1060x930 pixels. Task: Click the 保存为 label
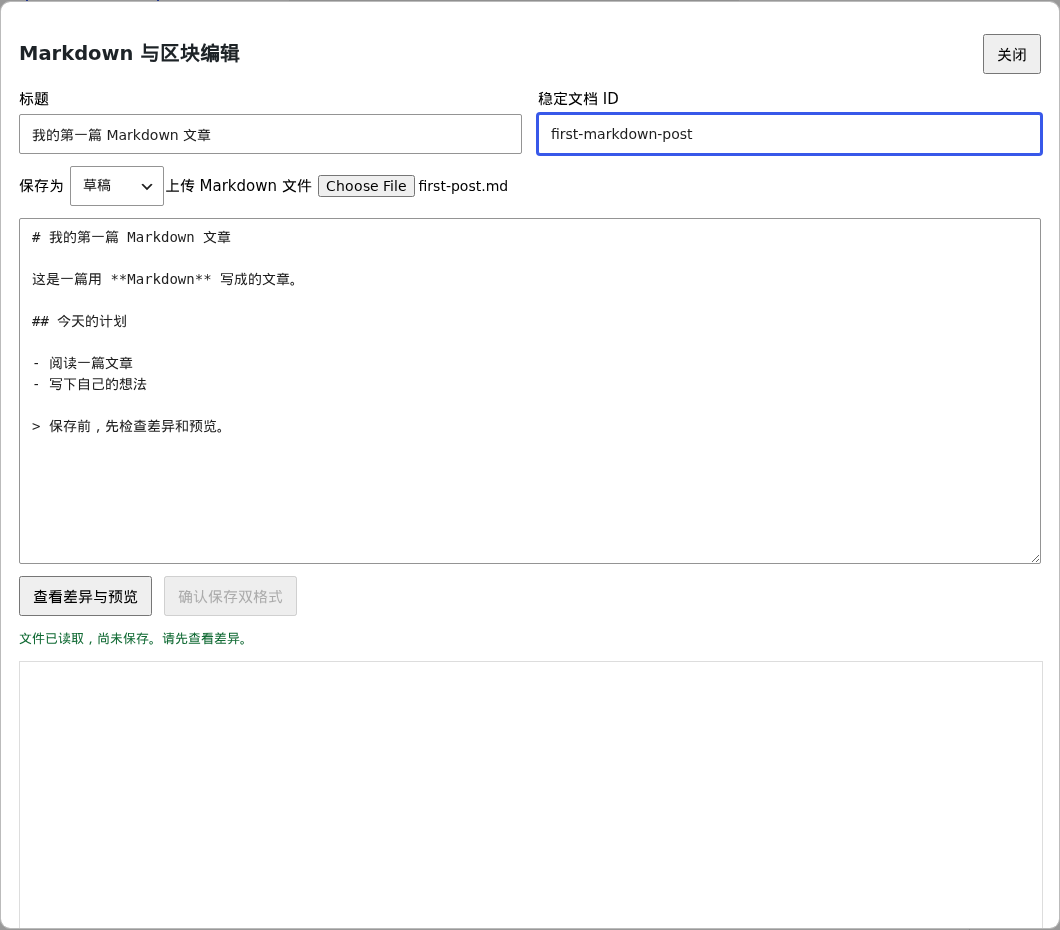pos(41,186)
